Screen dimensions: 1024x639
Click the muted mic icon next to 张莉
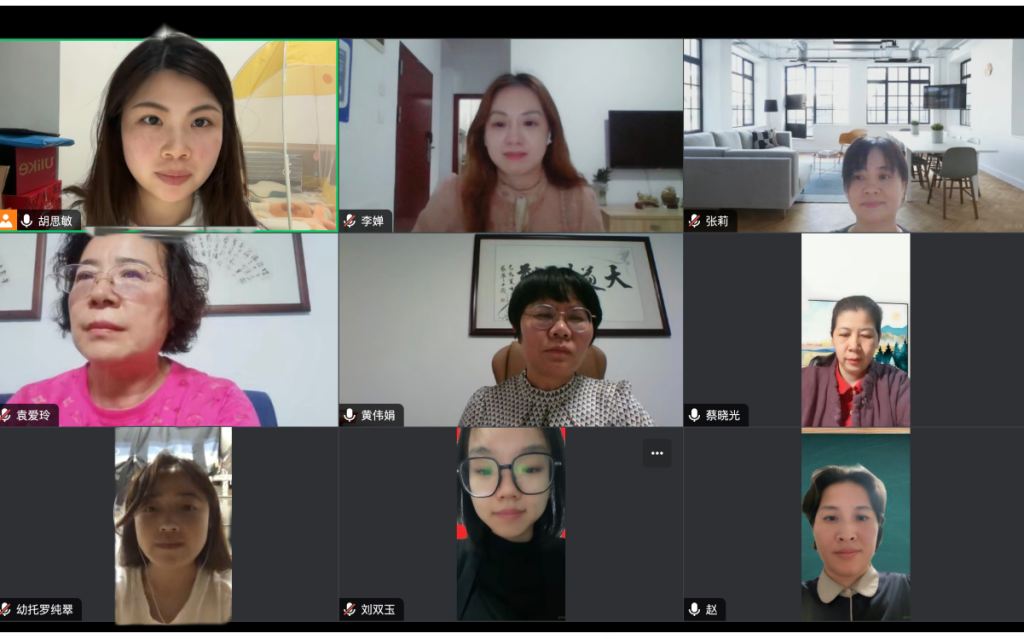(x=695, y=221)
